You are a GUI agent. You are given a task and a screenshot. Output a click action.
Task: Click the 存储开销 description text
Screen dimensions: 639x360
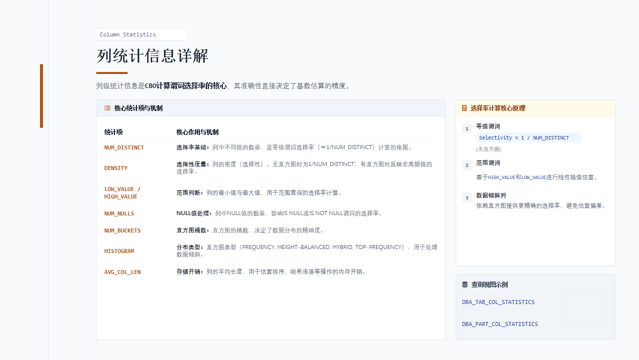point(272,272)
